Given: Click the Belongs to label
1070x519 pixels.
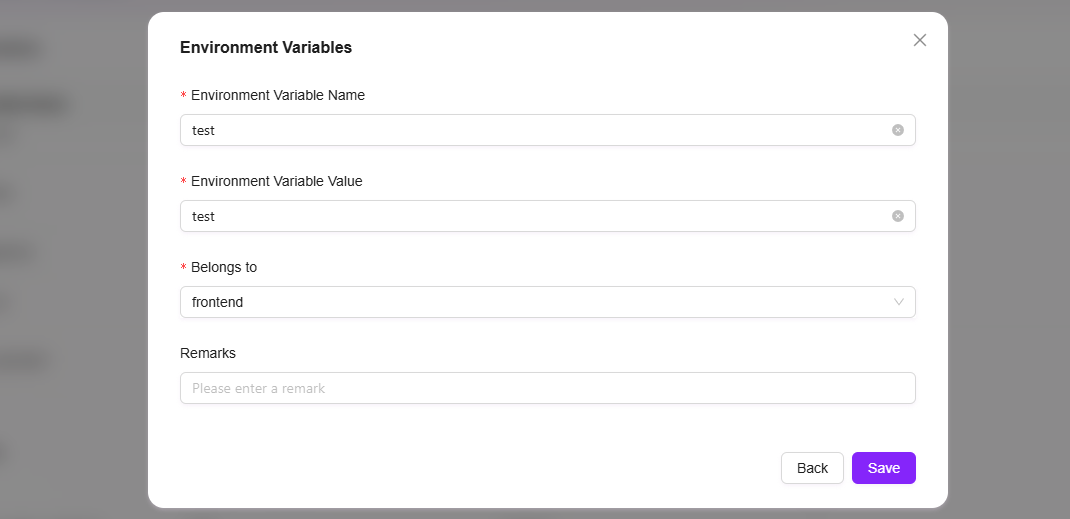Looking at the screenshot, I should pyautogui.click(x=224, y=267).
